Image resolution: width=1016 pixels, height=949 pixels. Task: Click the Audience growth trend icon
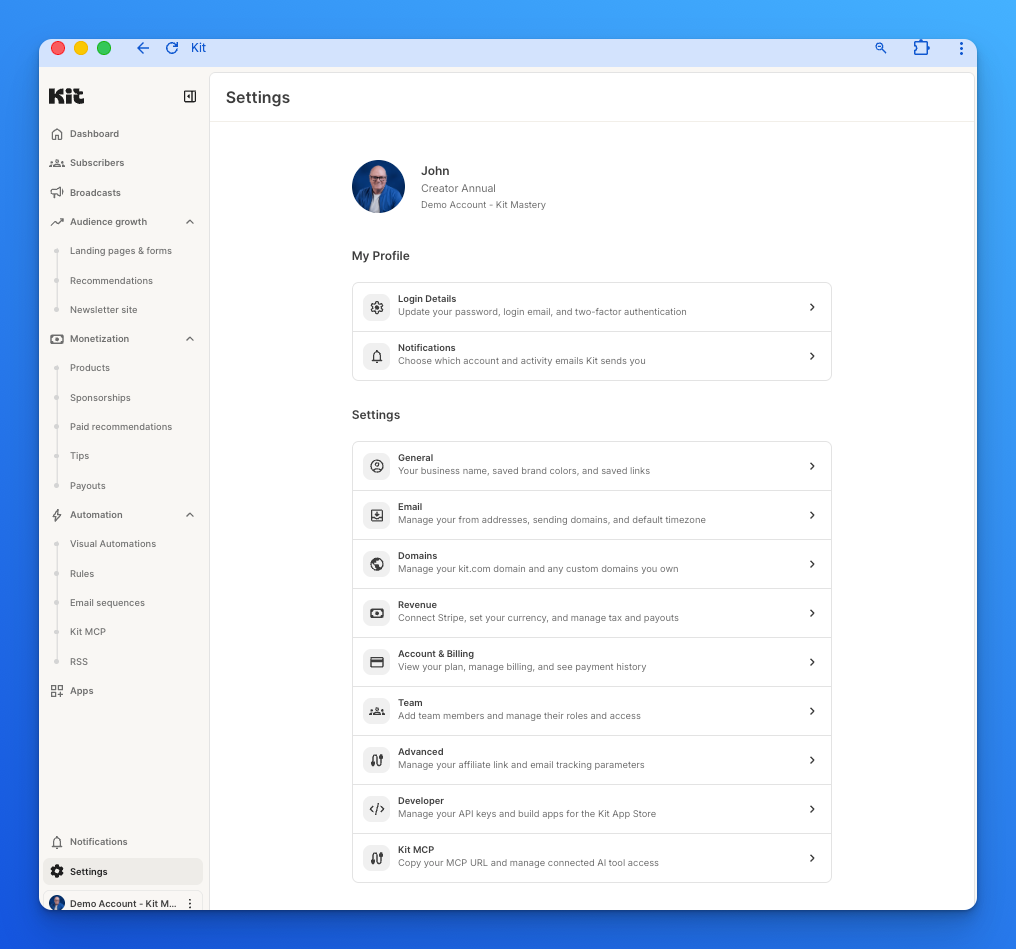[x=57, y=222]
